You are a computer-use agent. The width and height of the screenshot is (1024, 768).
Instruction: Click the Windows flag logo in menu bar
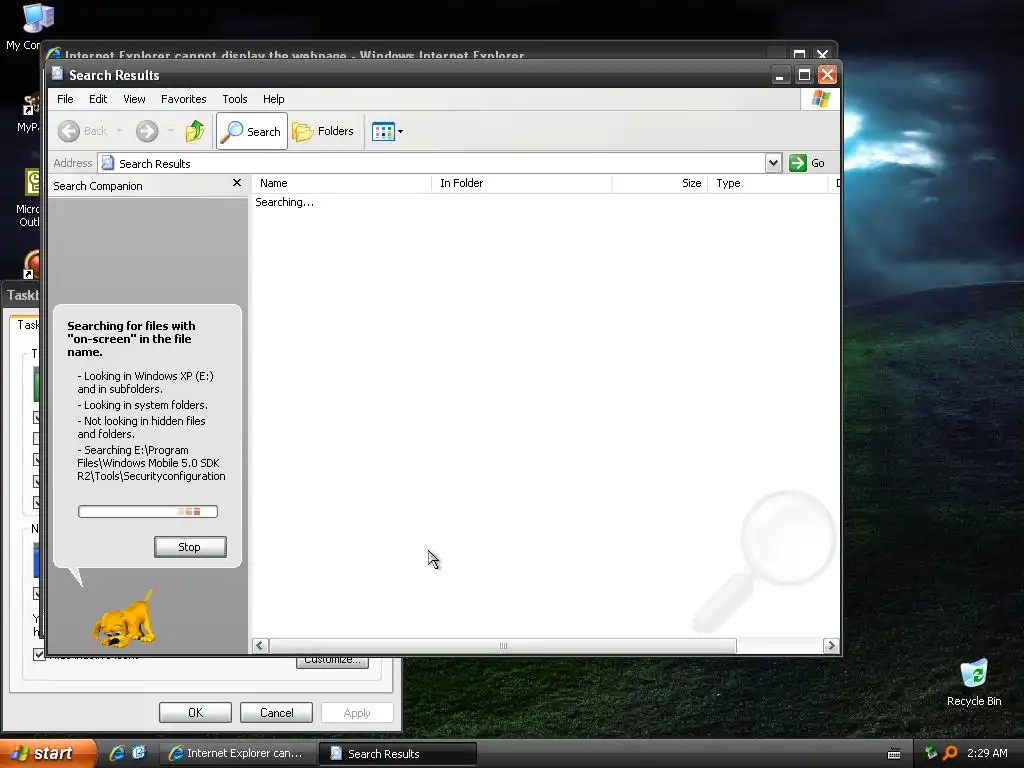click(820, 99)
